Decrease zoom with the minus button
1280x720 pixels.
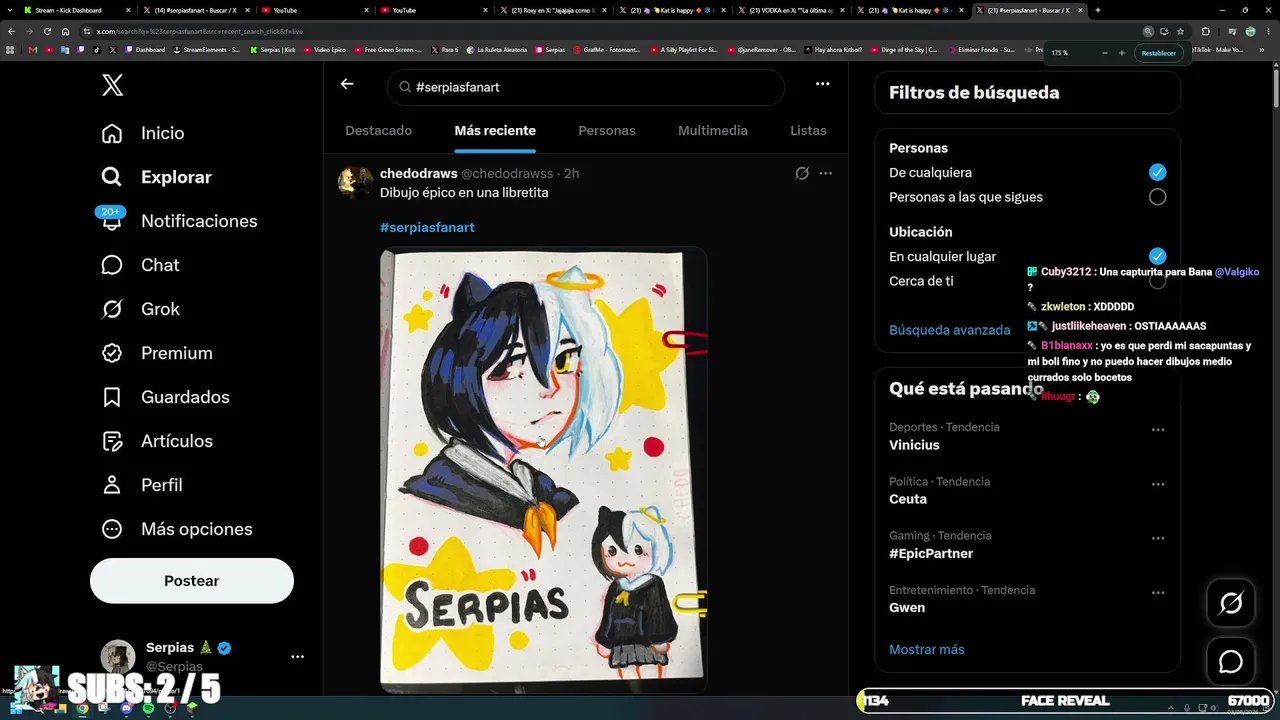1105,53
